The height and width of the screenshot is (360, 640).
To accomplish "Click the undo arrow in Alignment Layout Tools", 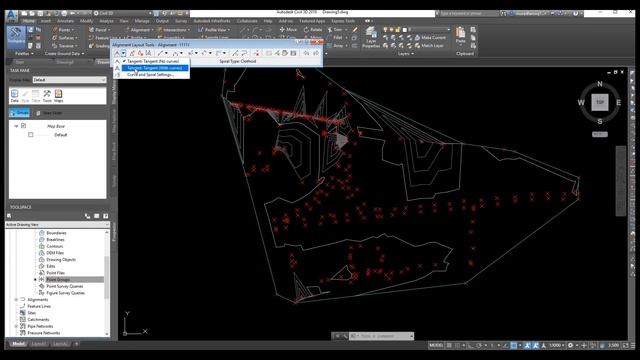I will pyautogui.click(x=306, y=53).
